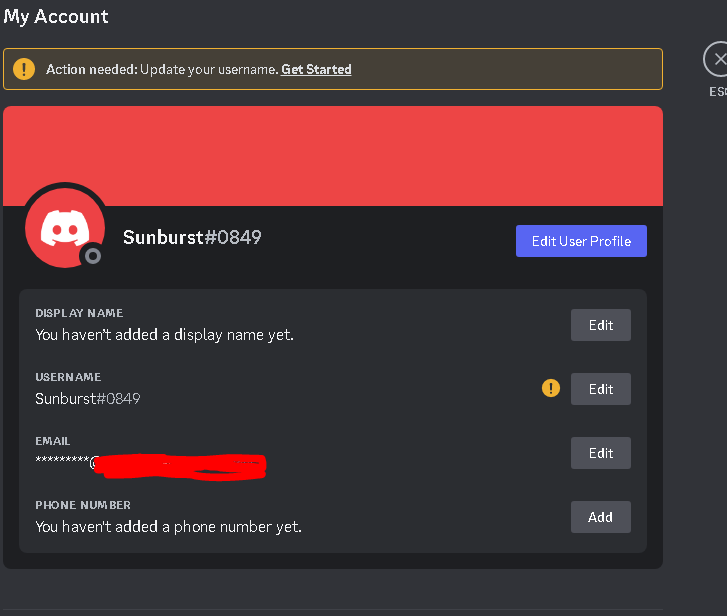Edit the username Sunburst#0849
The width and height of the screenshot is (727, 616).
(x=601, y=389)
